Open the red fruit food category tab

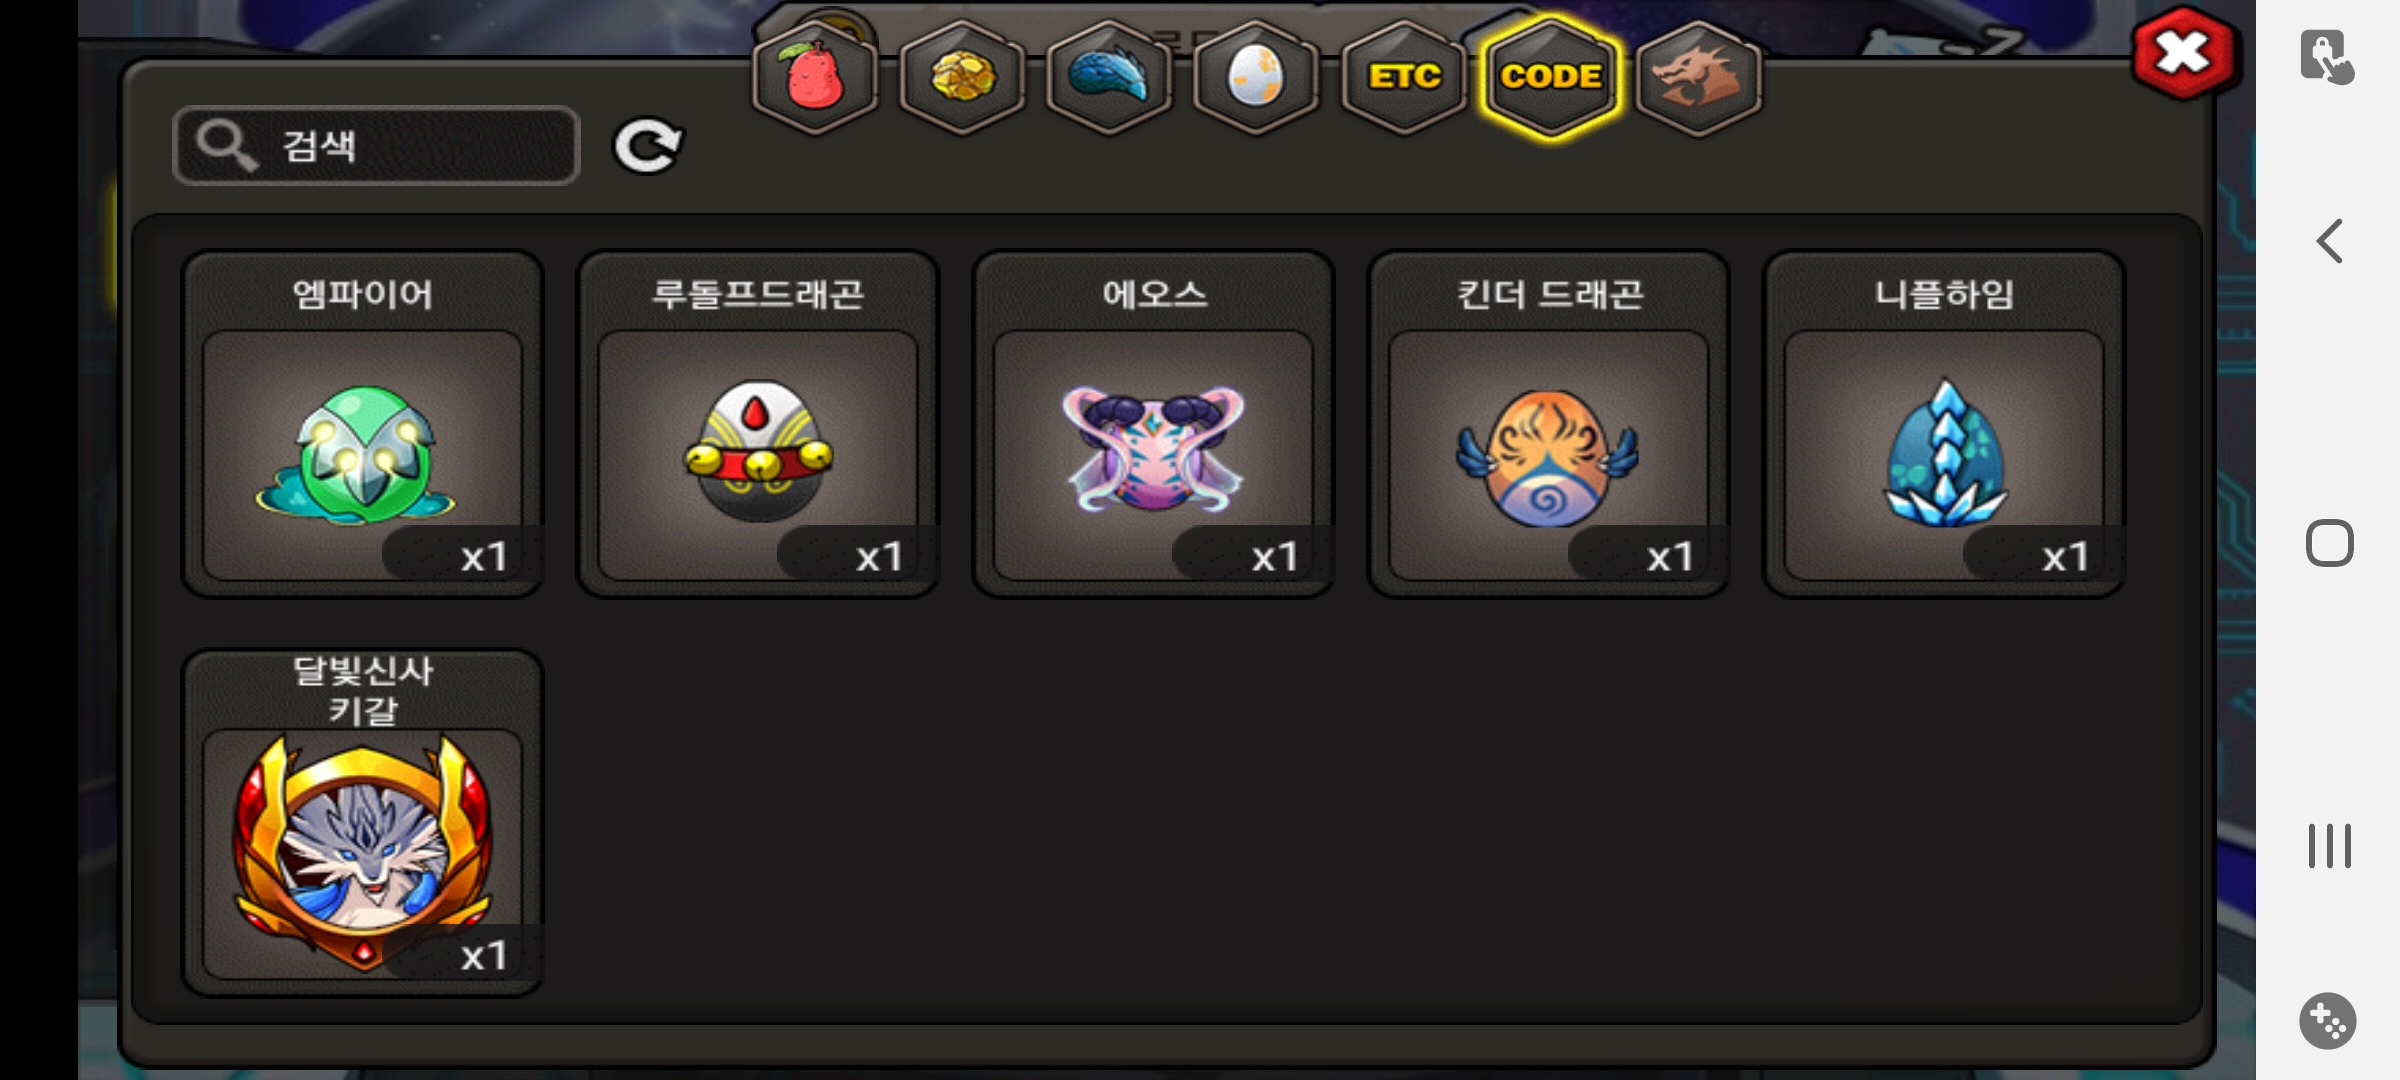coord(815,77)
